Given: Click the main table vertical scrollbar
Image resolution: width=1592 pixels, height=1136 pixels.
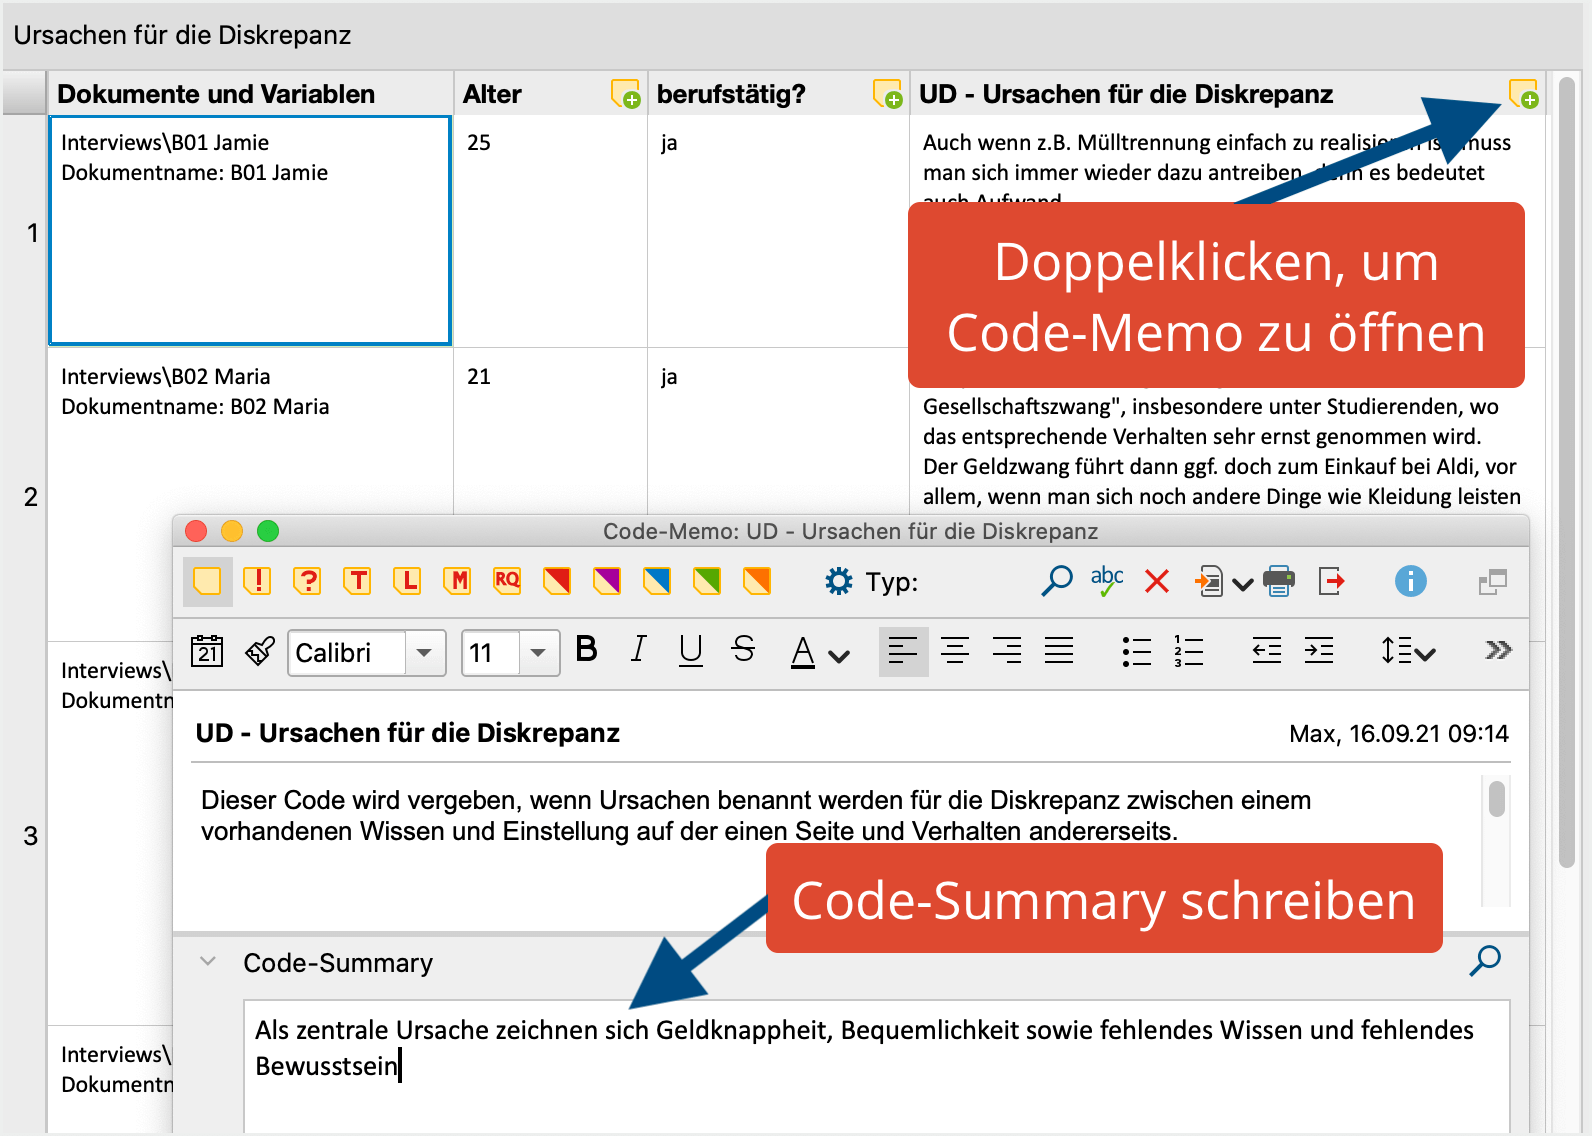Looking at the screenshot, I should tap(1567, 470).
